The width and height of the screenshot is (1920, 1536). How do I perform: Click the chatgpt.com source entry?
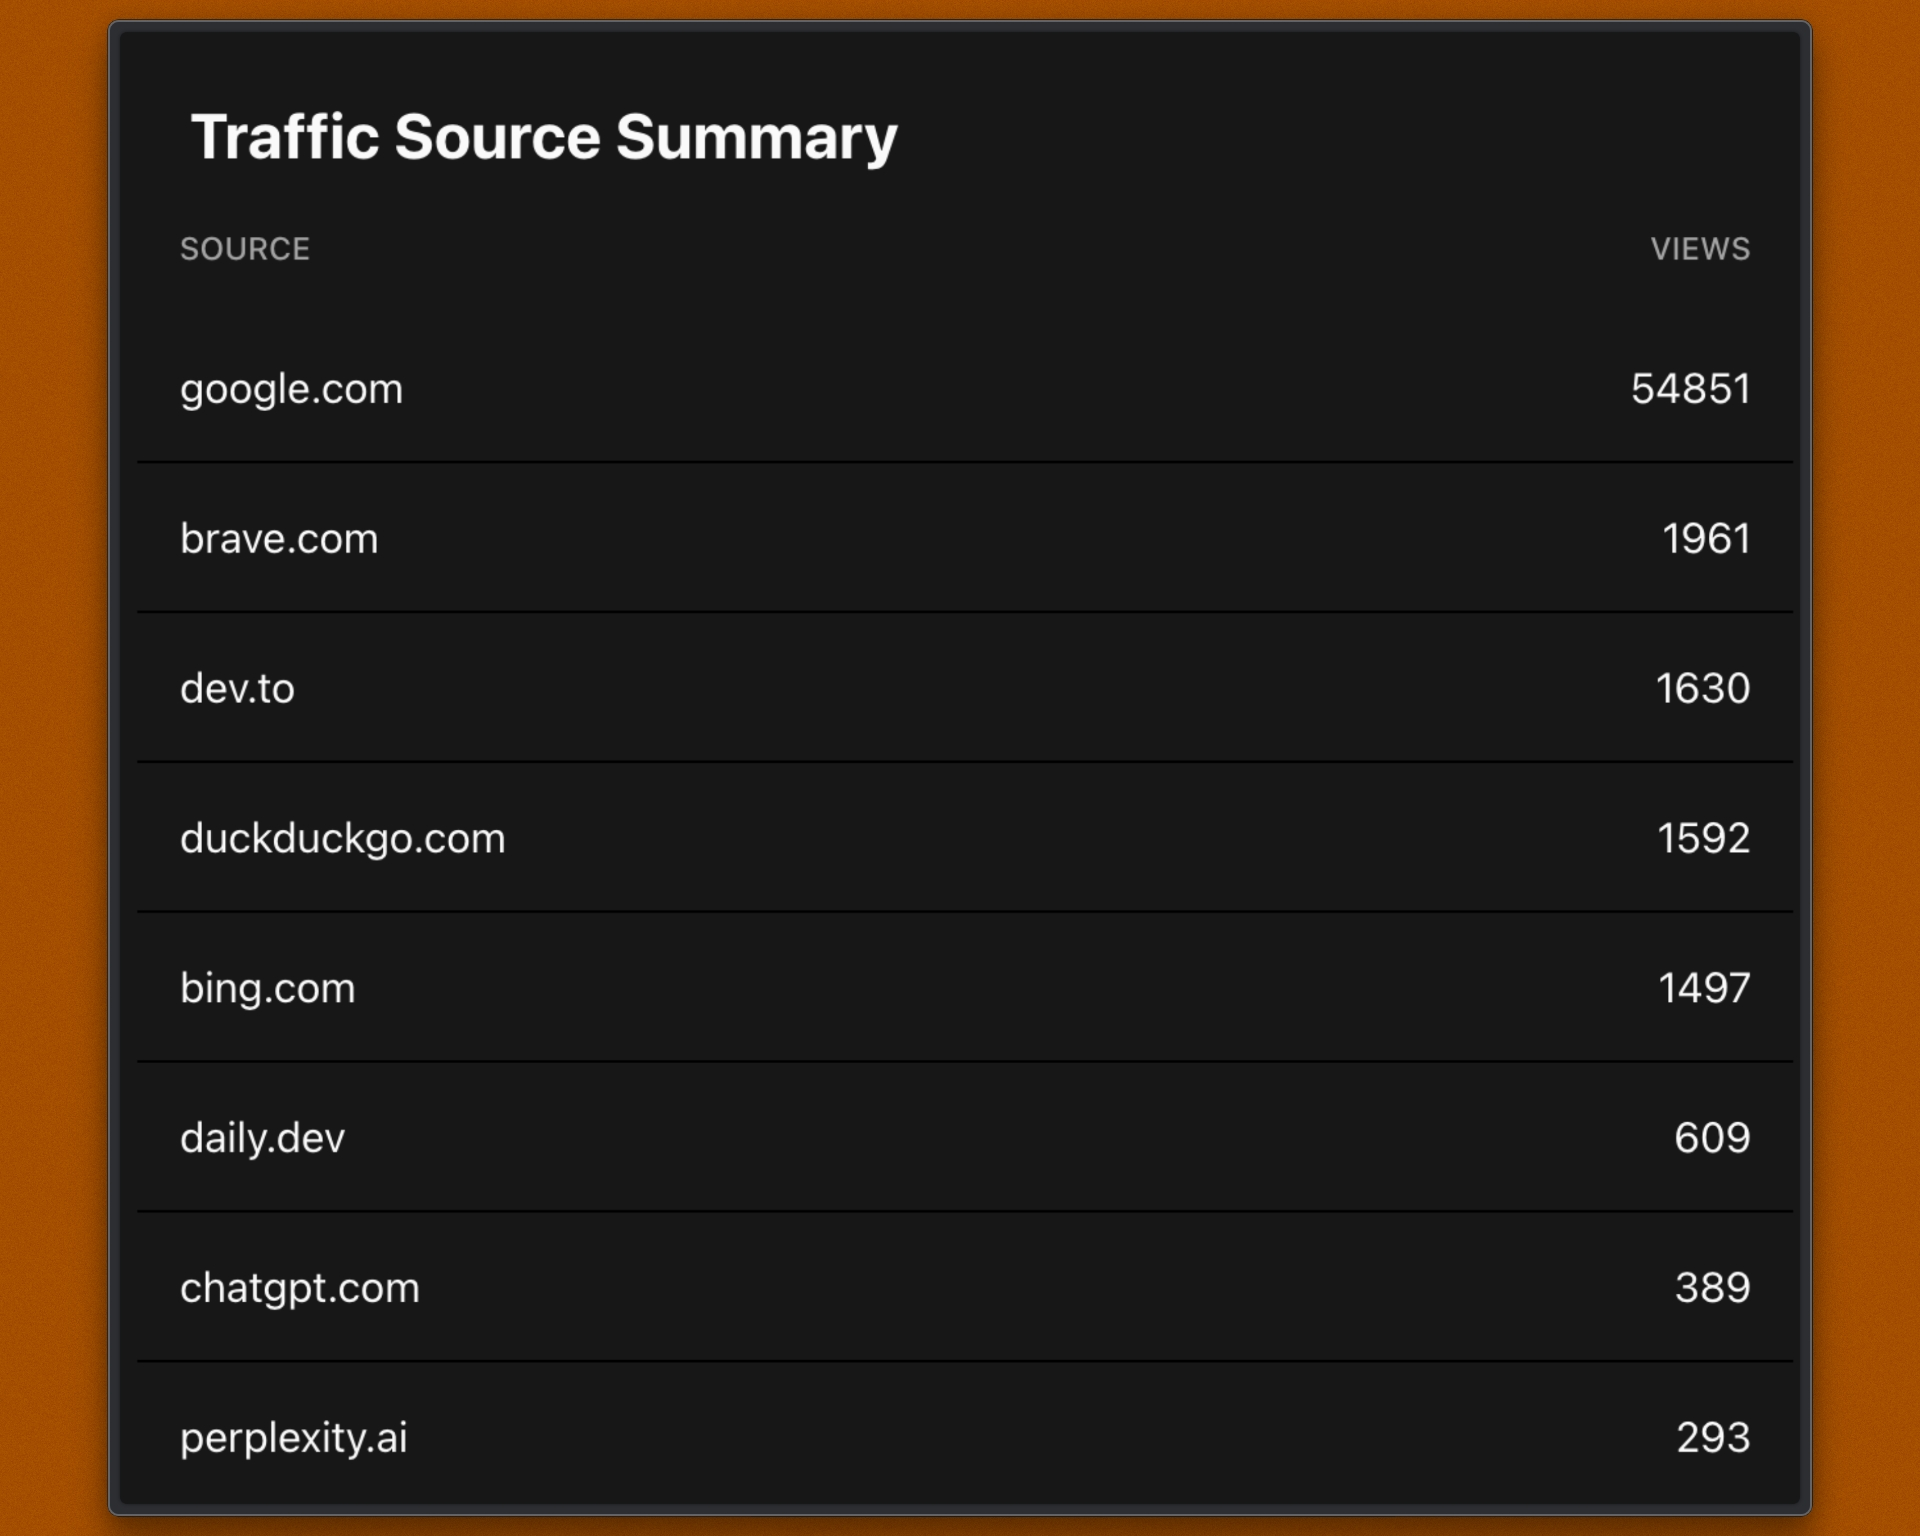[300, 1288]
